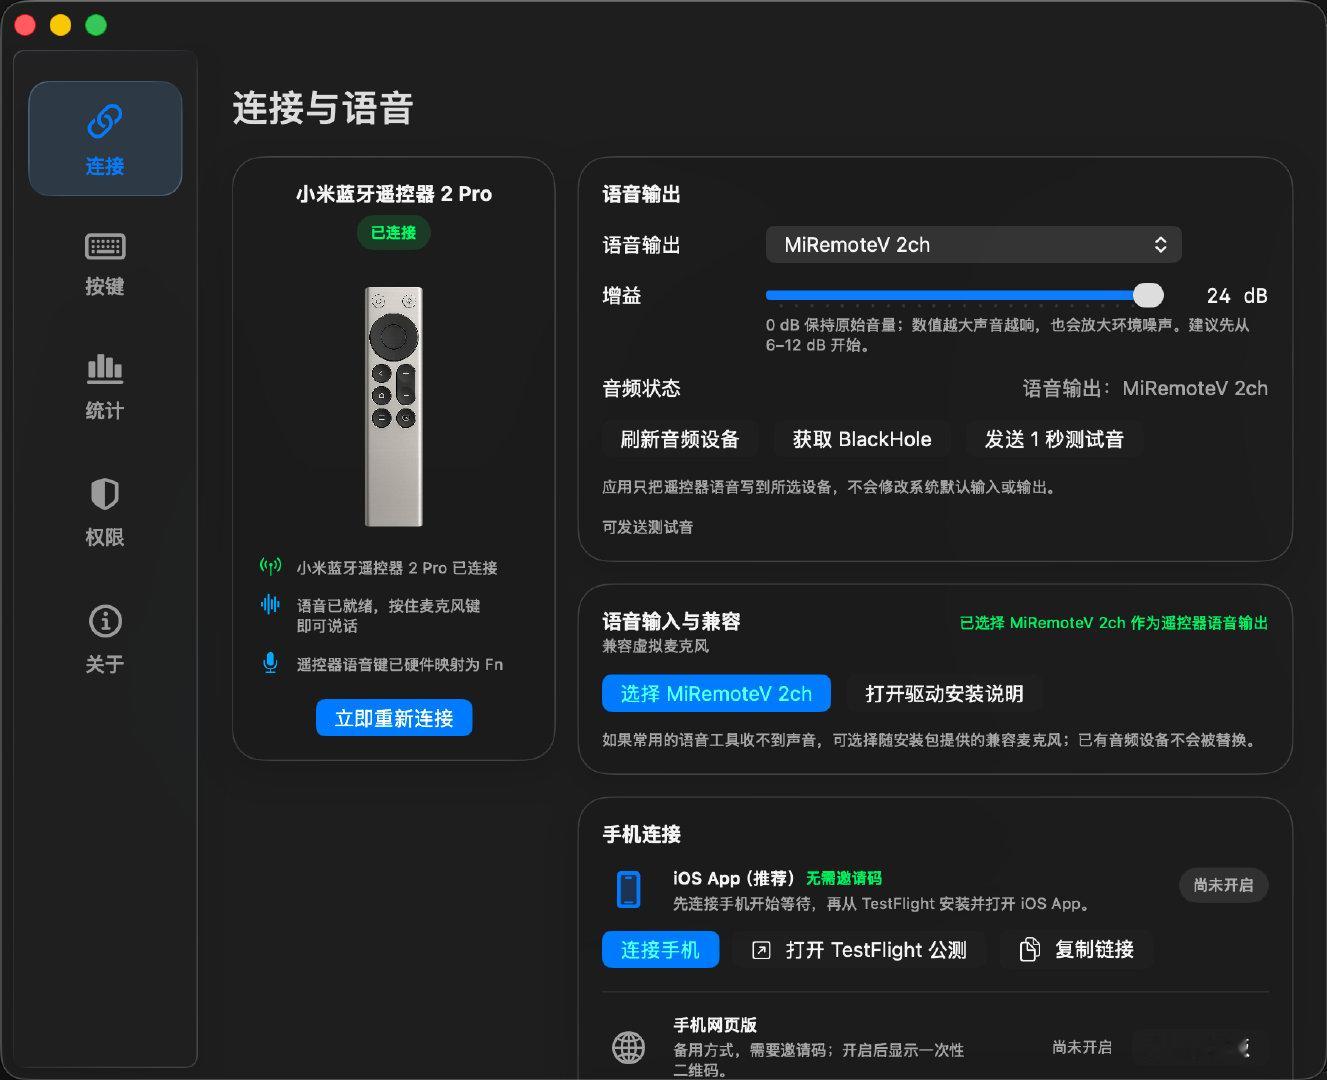The image size is (1327, 1080).
Task: Click the antenna icon beside 小米蓝牙遥控器 2 Pro 已连接
Action: point(270,567)
